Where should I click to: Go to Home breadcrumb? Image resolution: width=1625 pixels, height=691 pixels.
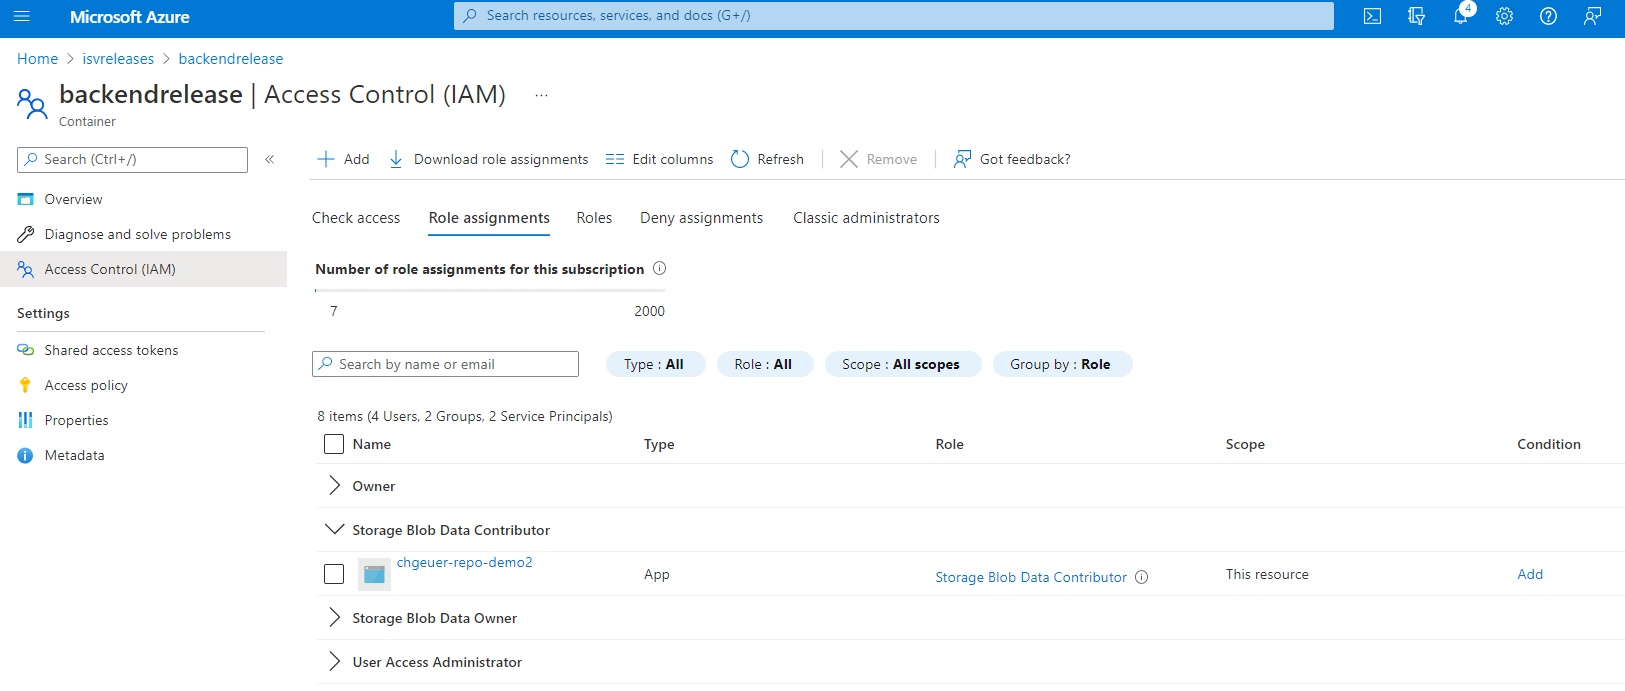(x=37, y=59)
